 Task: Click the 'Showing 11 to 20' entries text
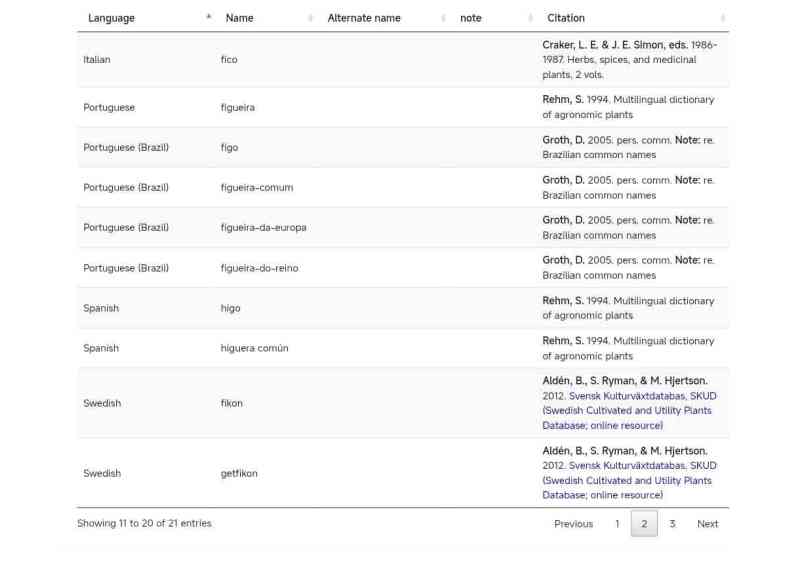click(x=144, y=523)
